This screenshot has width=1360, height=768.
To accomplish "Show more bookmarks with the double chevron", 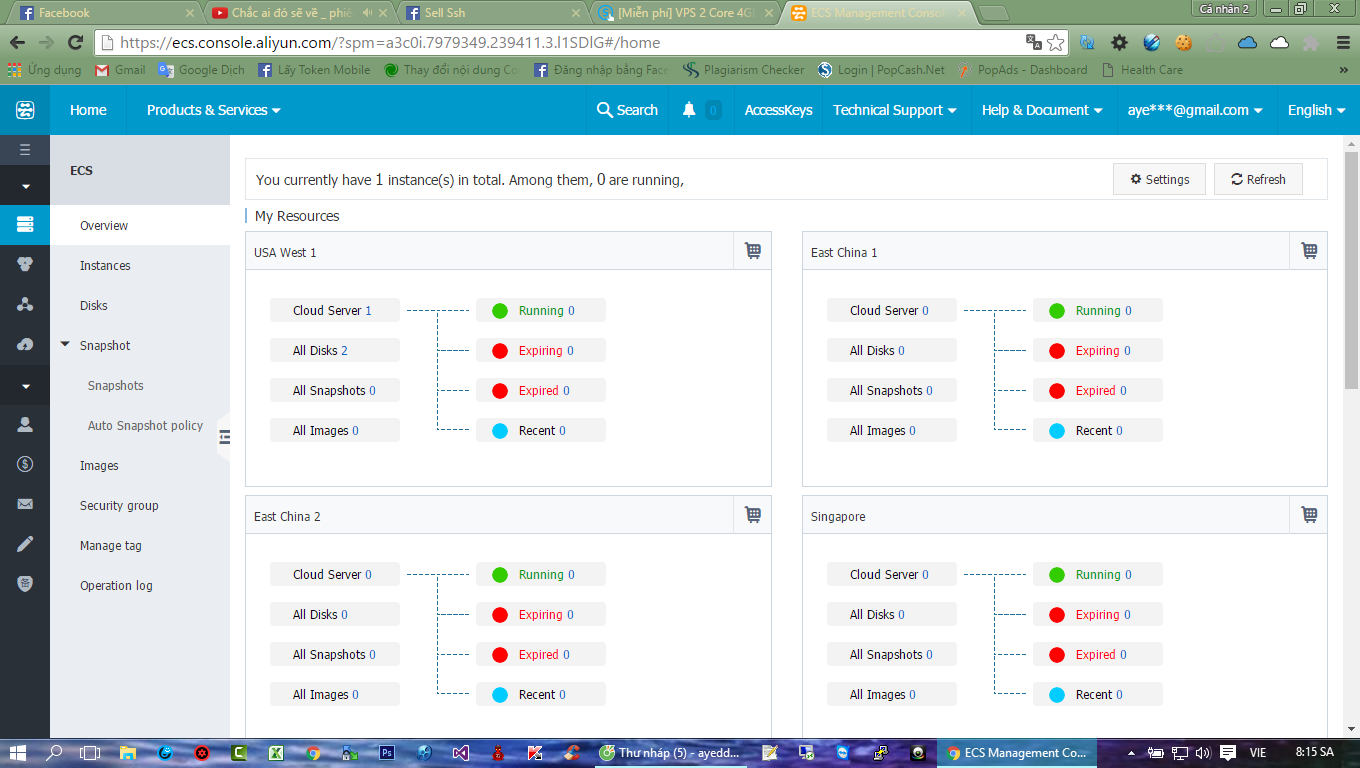I will (1343, 70).
